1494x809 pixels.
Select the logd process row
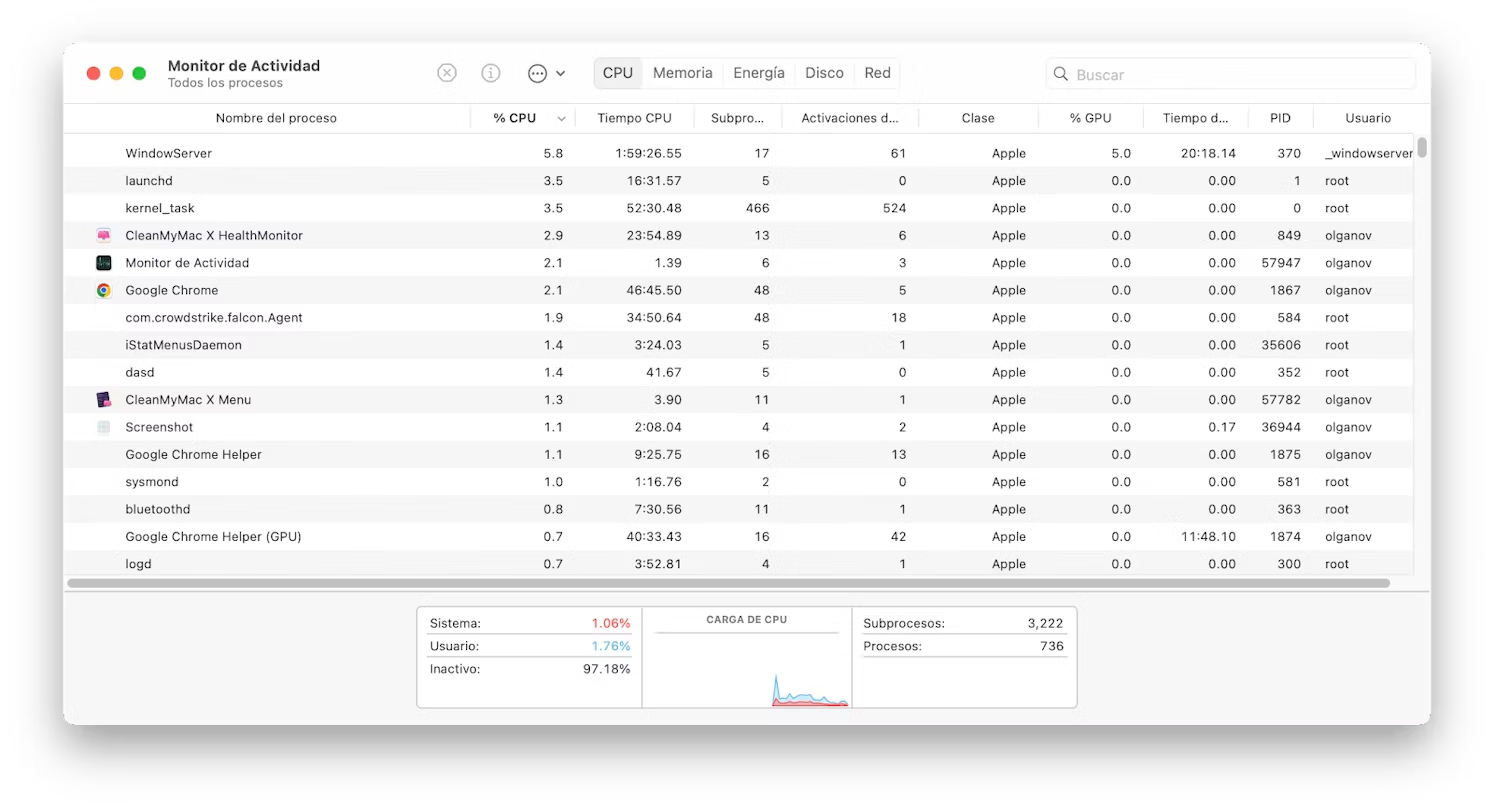740,564
